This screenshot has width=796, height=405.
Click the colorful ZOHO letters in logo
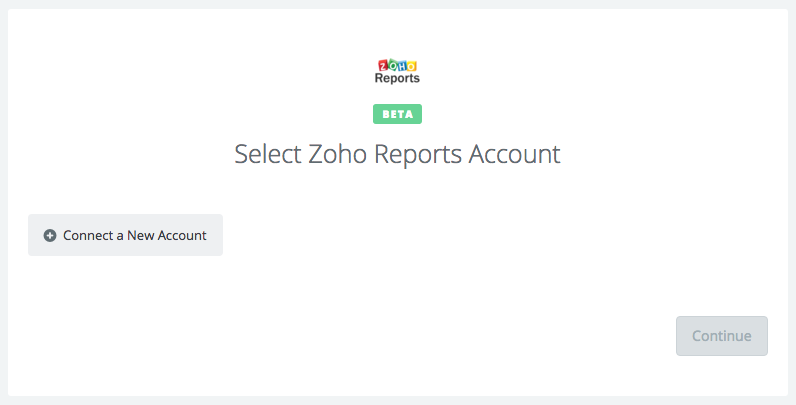(397, 65)
